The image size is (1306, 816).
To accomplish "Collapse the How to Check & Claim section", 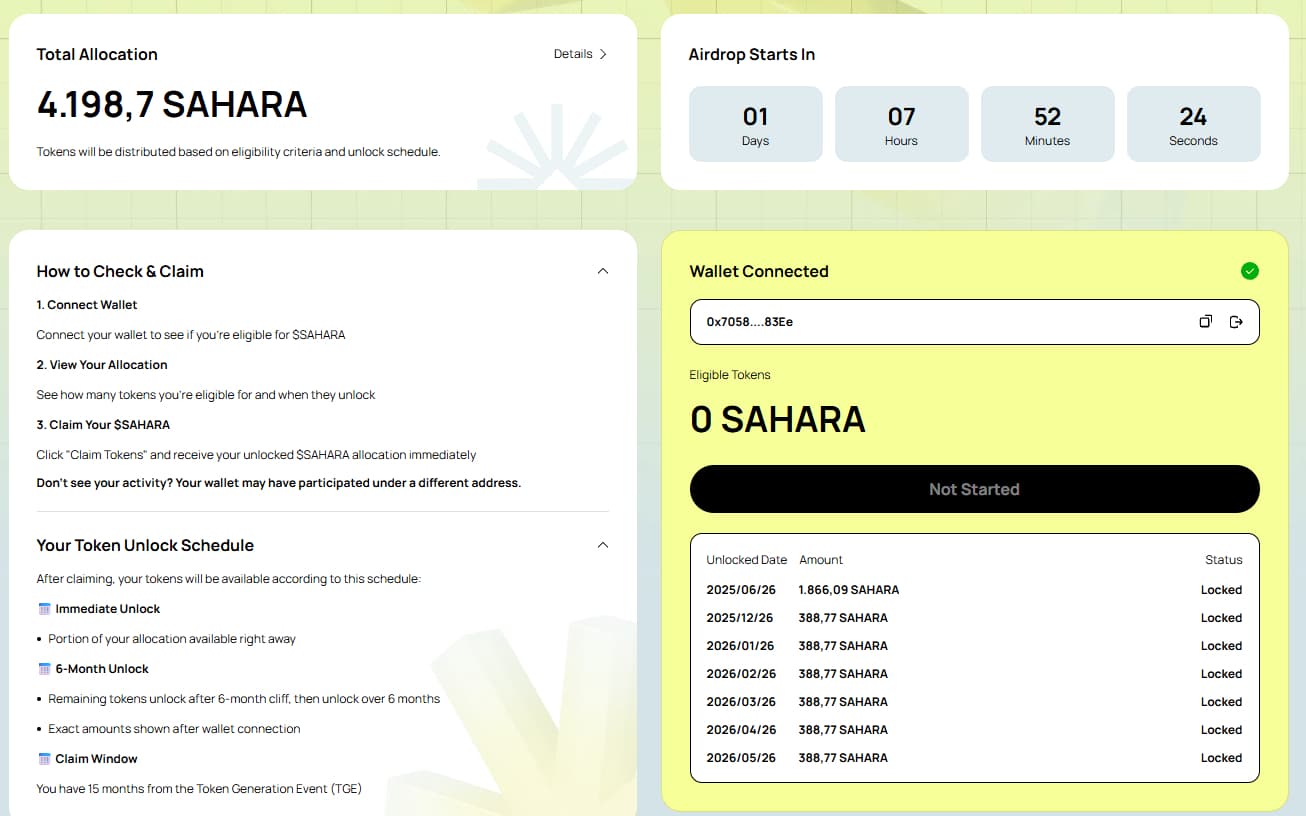I will (602, 271).
